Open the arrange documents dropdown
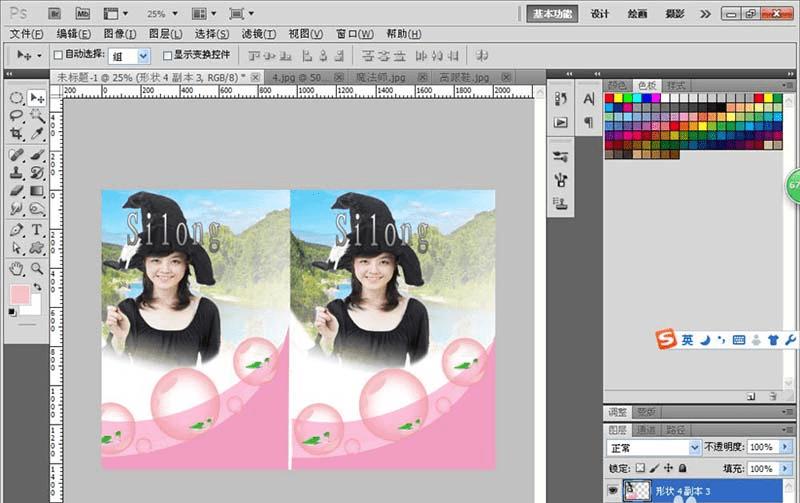Image resolution: width=800 pixels, height=503 pixels. coord(204,14)
